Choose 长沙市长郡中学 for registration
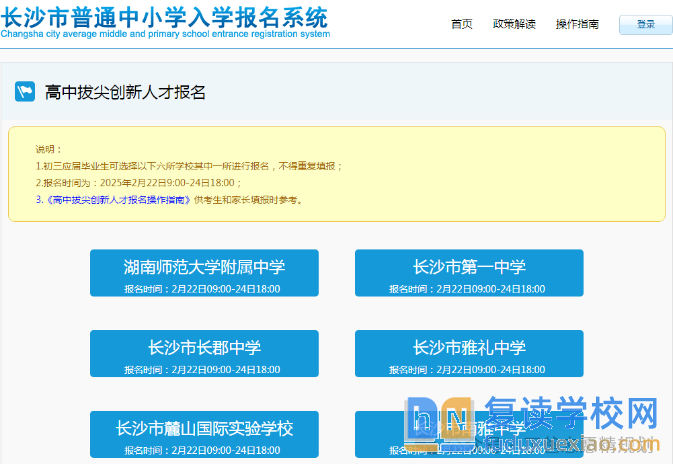This screenshot has width=673, height=464. [204, 354]
